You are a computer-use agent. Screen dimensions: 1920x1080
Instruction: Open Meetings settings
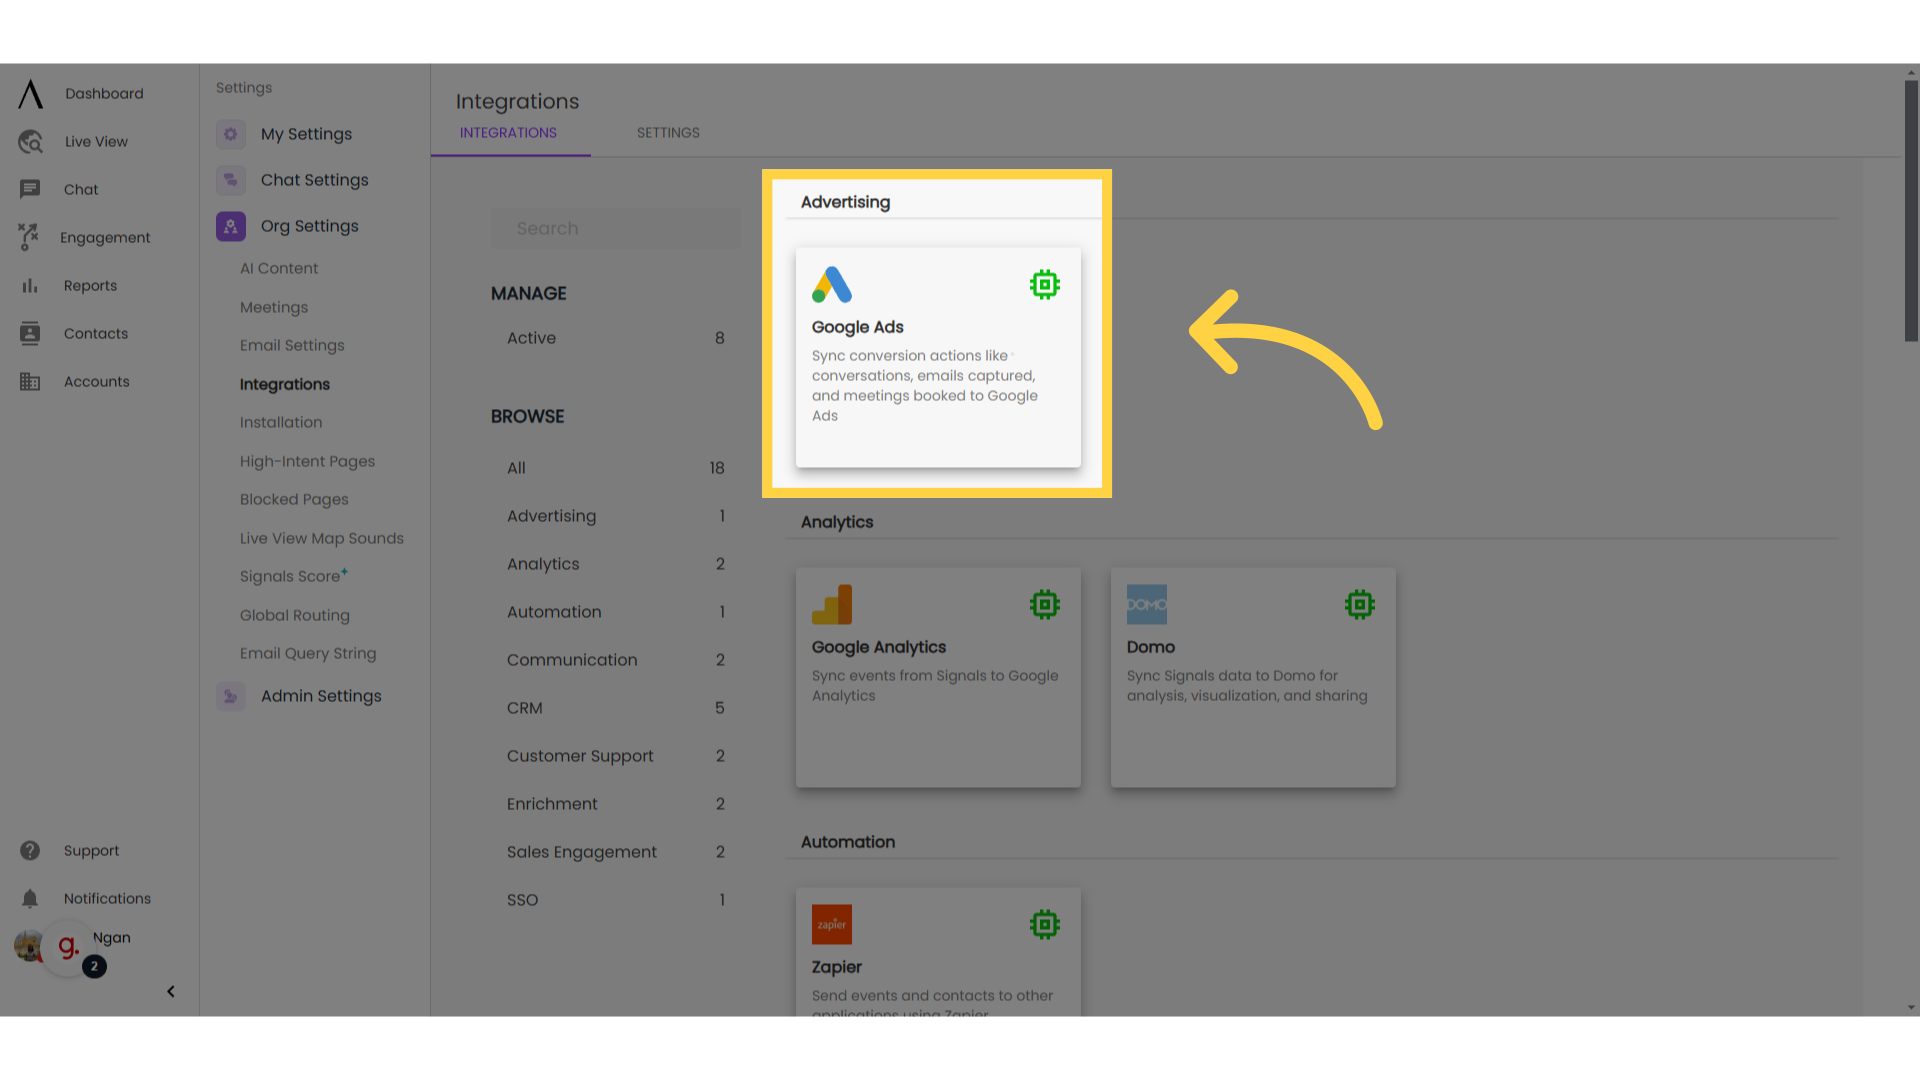tap(274, 307)
